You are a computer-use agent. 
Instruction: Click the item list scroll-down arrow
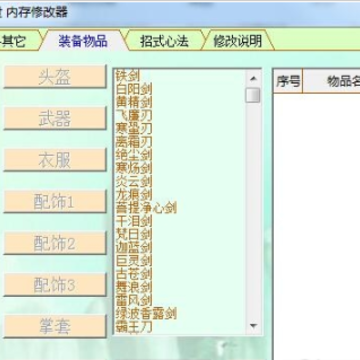tap(253, 325)
